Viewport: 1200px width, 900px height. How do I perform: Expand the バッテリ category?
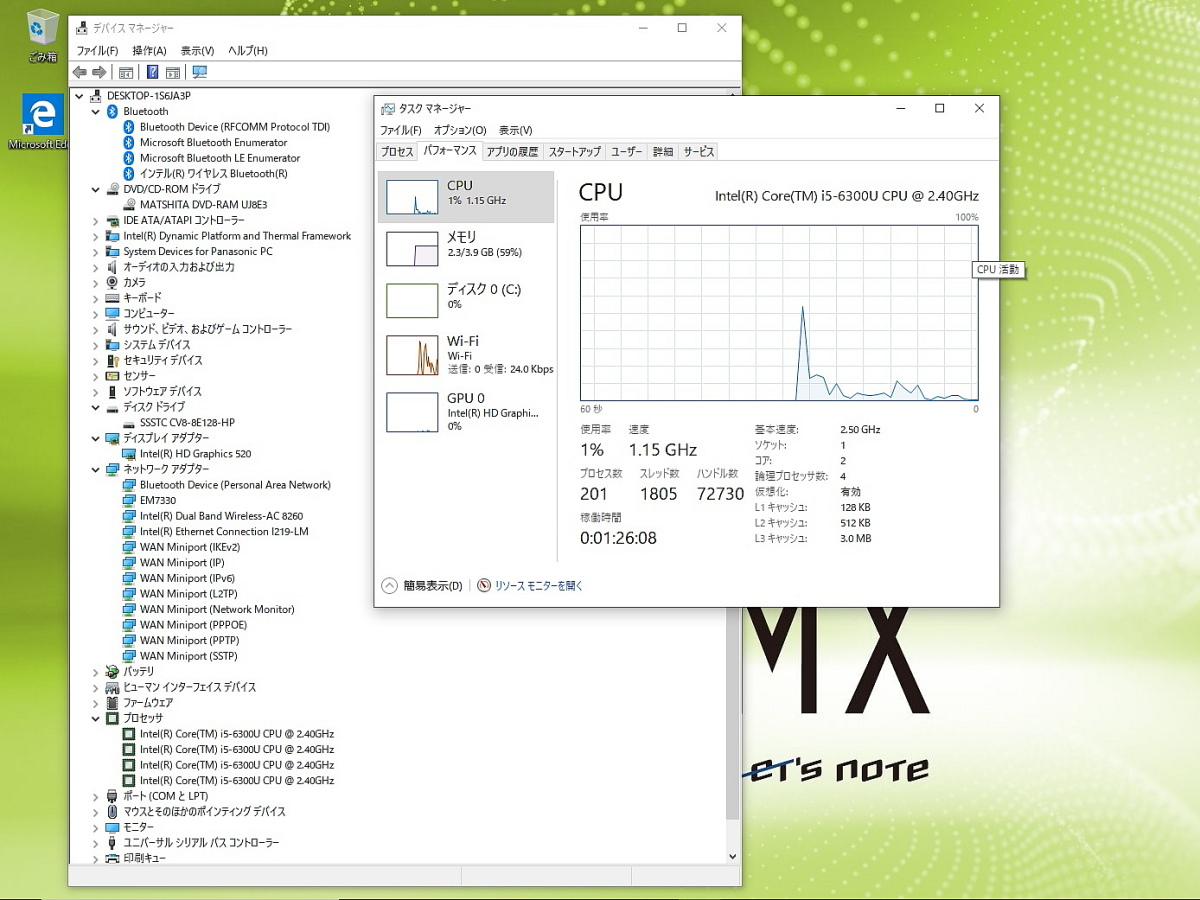96,672
